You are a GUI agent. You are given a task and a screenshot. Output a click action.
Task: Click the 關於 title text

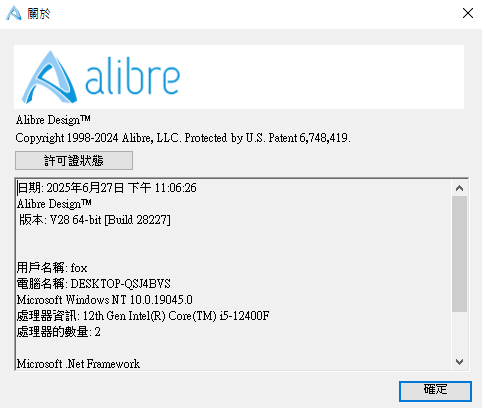39,14
